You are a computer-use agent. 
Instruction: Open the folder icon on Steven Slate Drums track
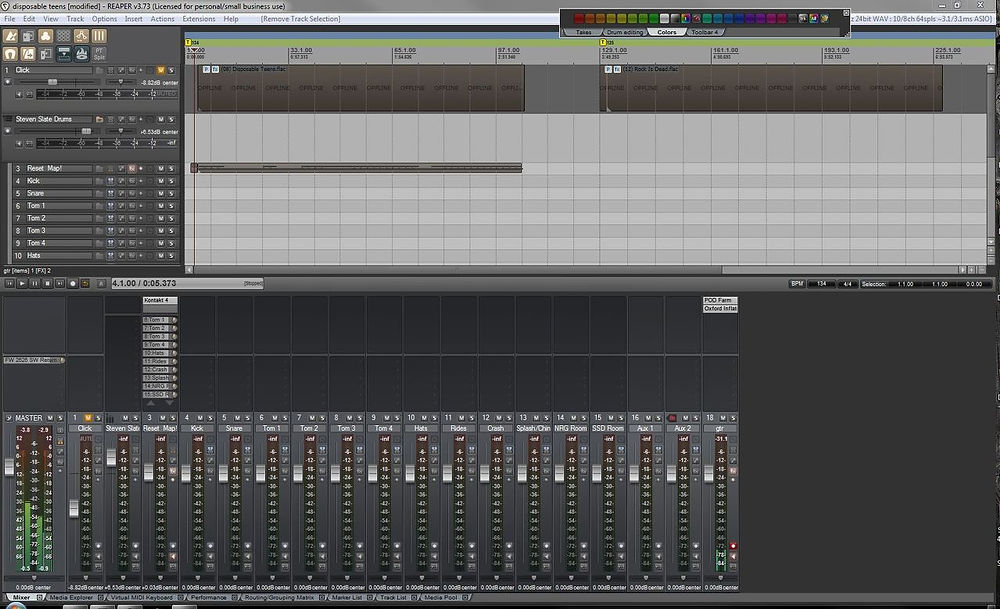coord(99,119)
